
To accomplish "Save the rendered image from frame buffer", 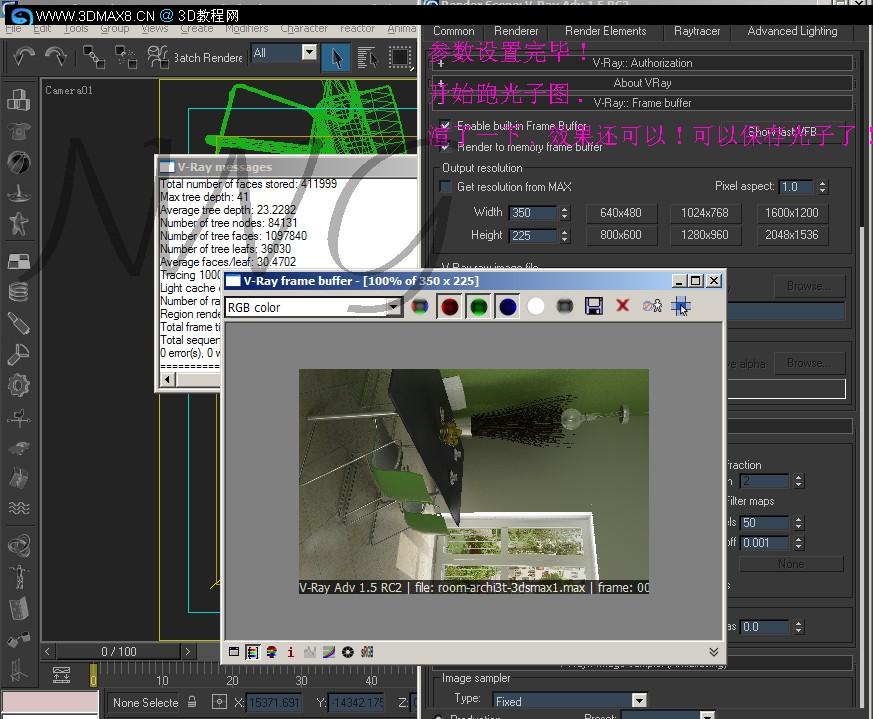I will coord(594,306).
